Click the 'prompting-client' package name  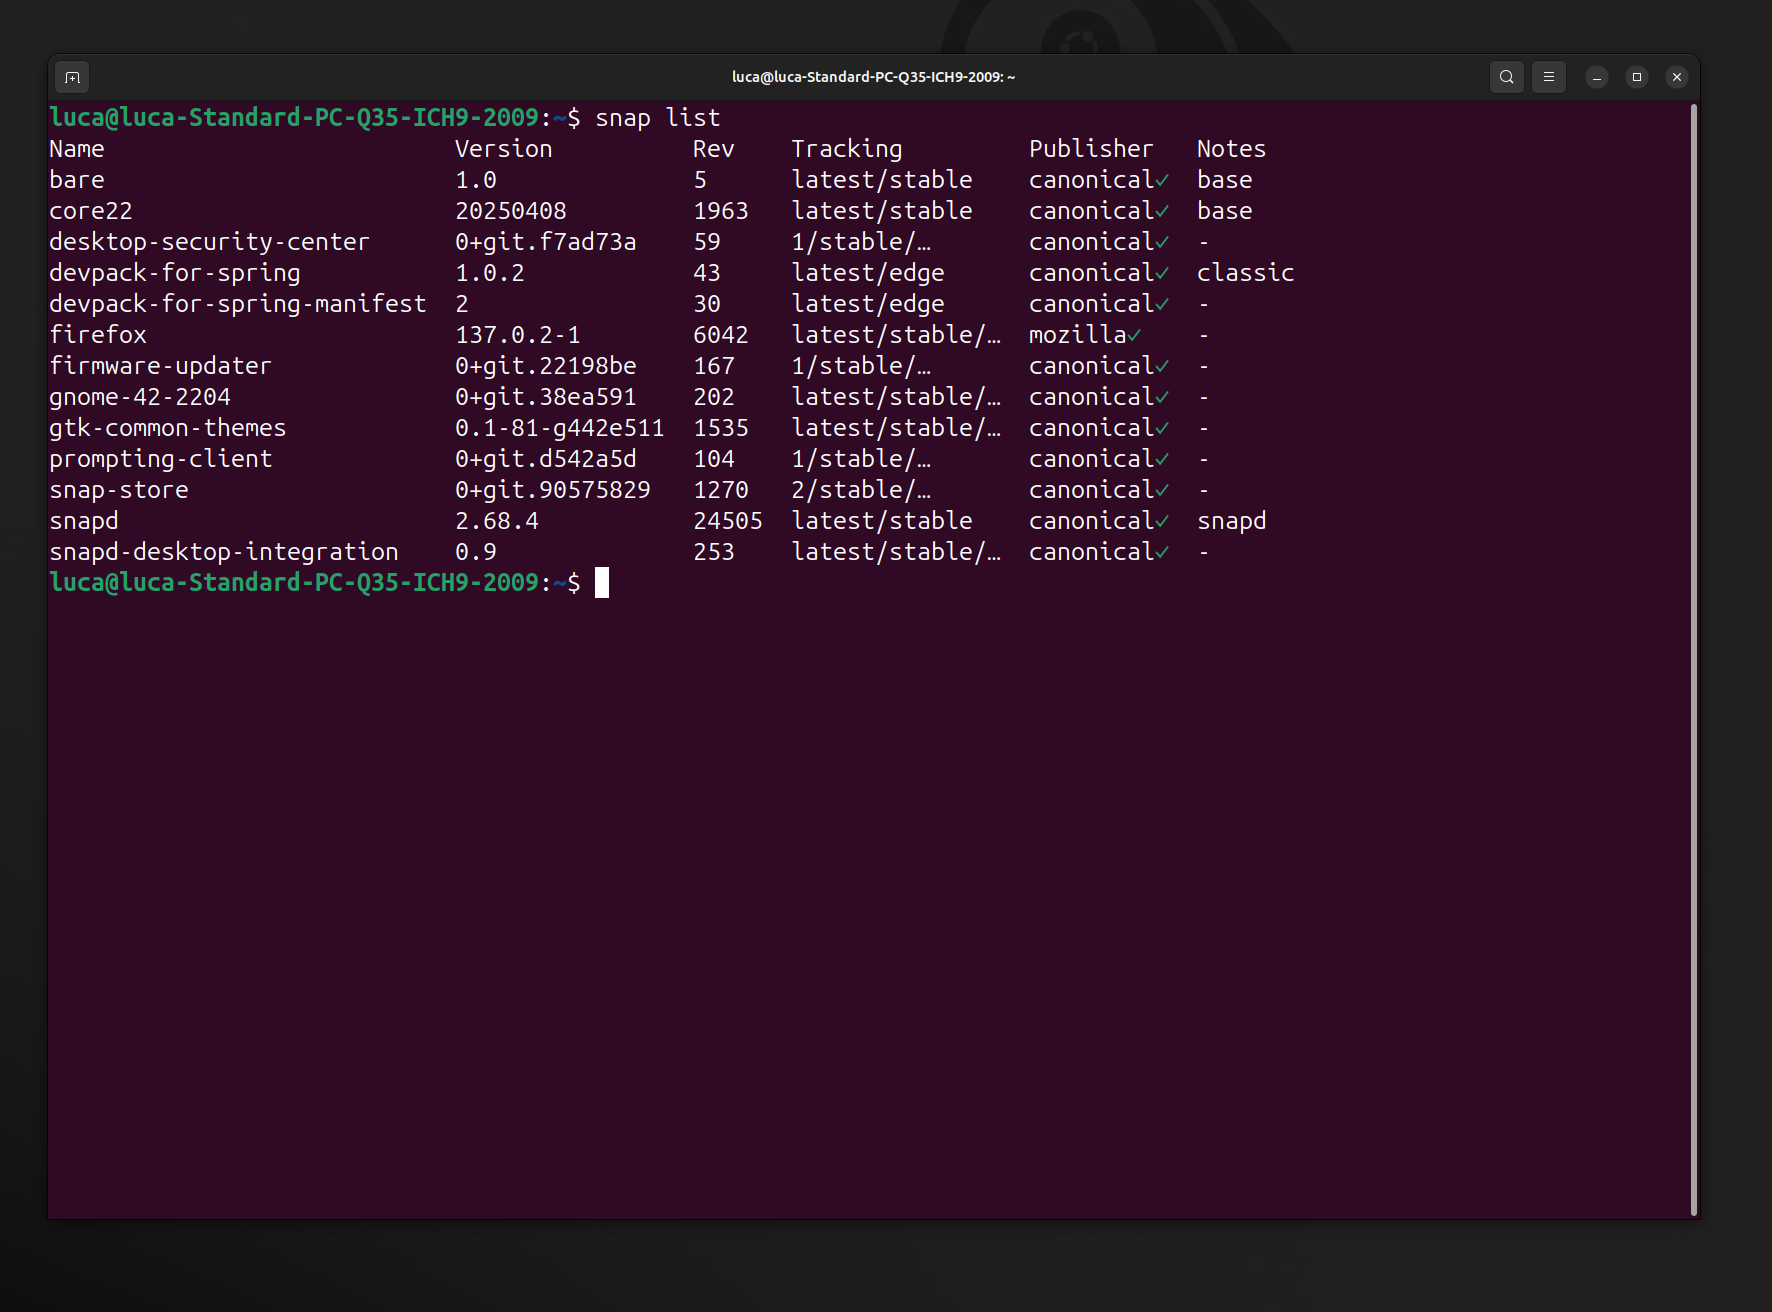(160, 459)
